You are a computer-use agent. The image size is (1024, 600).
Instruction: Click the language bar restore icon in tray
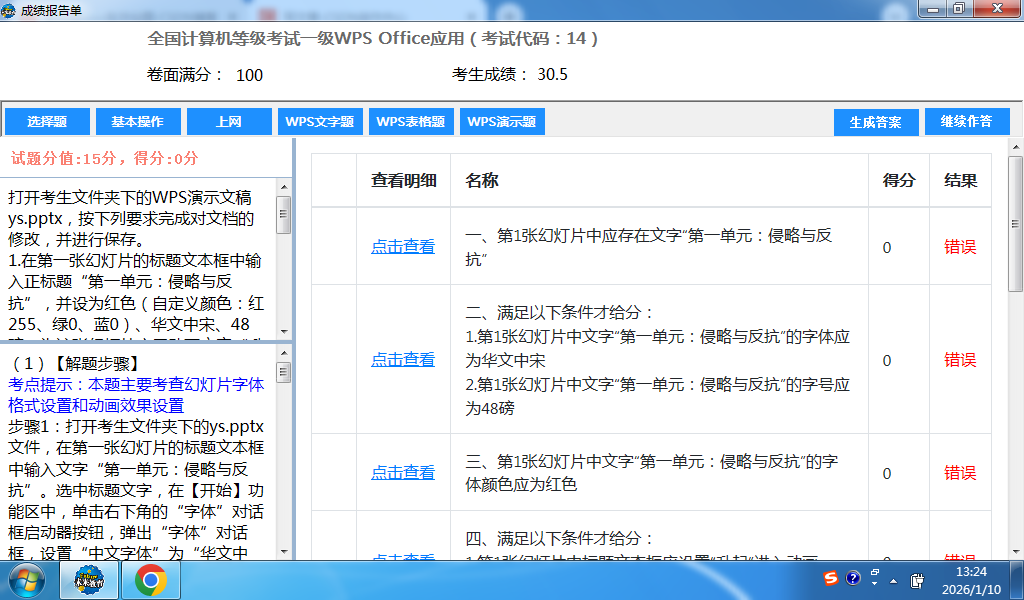pos(874,573)
